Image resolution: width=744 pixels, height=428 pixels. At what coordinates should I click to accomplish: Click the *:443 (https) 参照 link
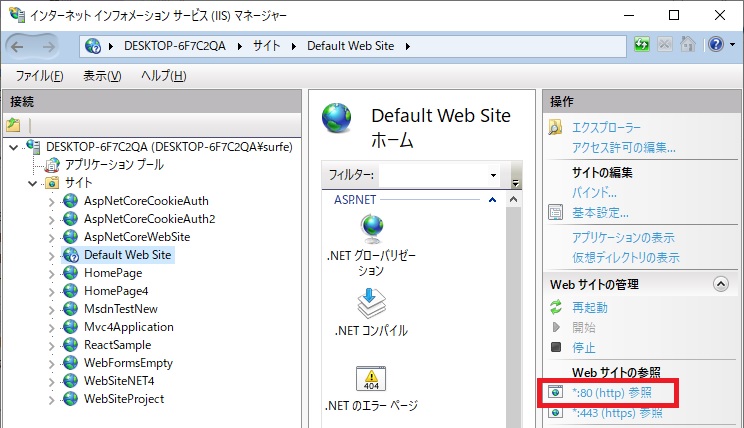tap(617, 413)
